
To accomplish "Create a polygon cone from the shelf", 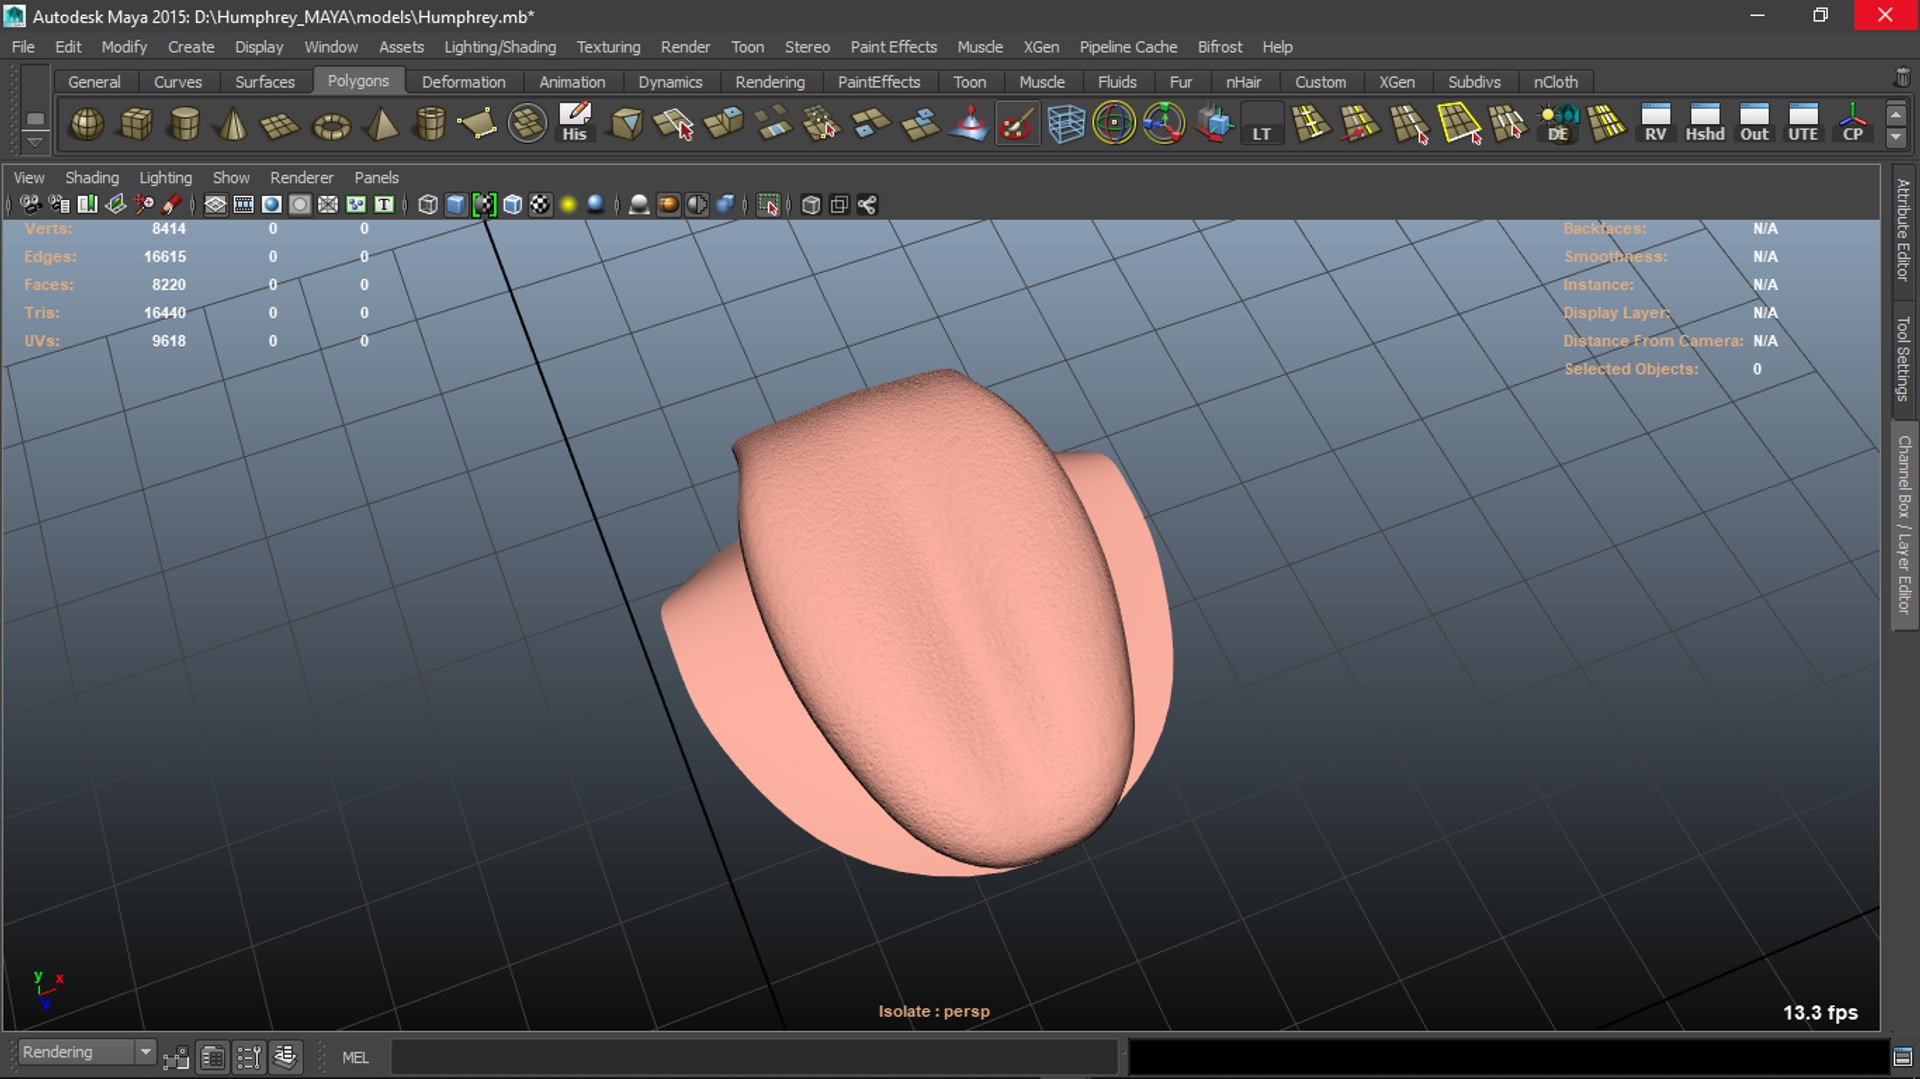I will 233,124.
